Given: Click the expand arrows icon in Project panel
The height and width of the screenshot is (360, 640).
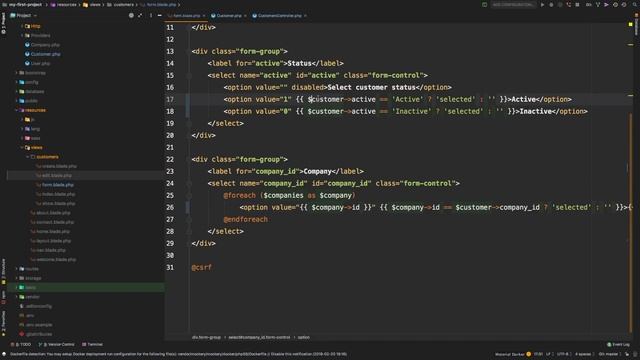Looking at the screenshot, I should pyautogui.click(x=140, y=16).
